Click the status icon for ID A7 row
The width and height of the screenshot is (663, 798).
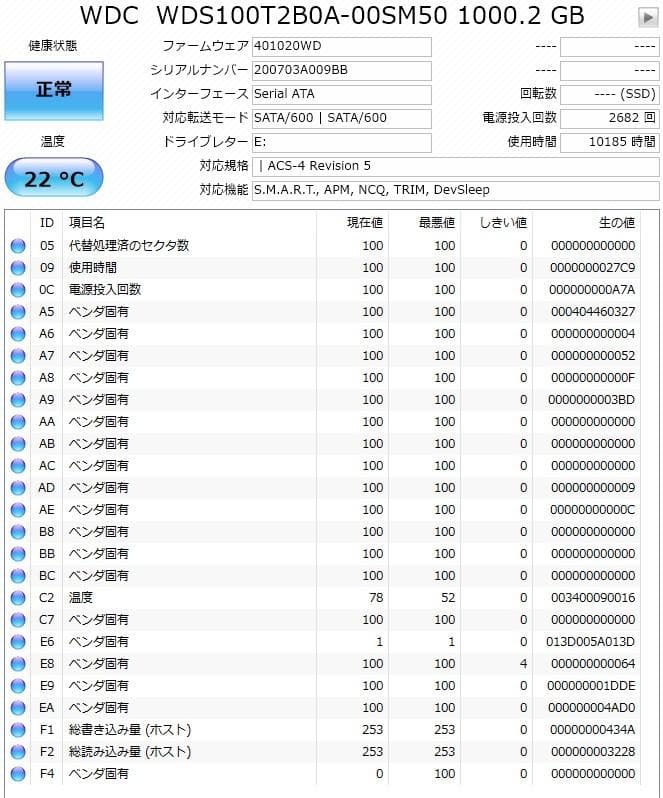tap(18, 356)
